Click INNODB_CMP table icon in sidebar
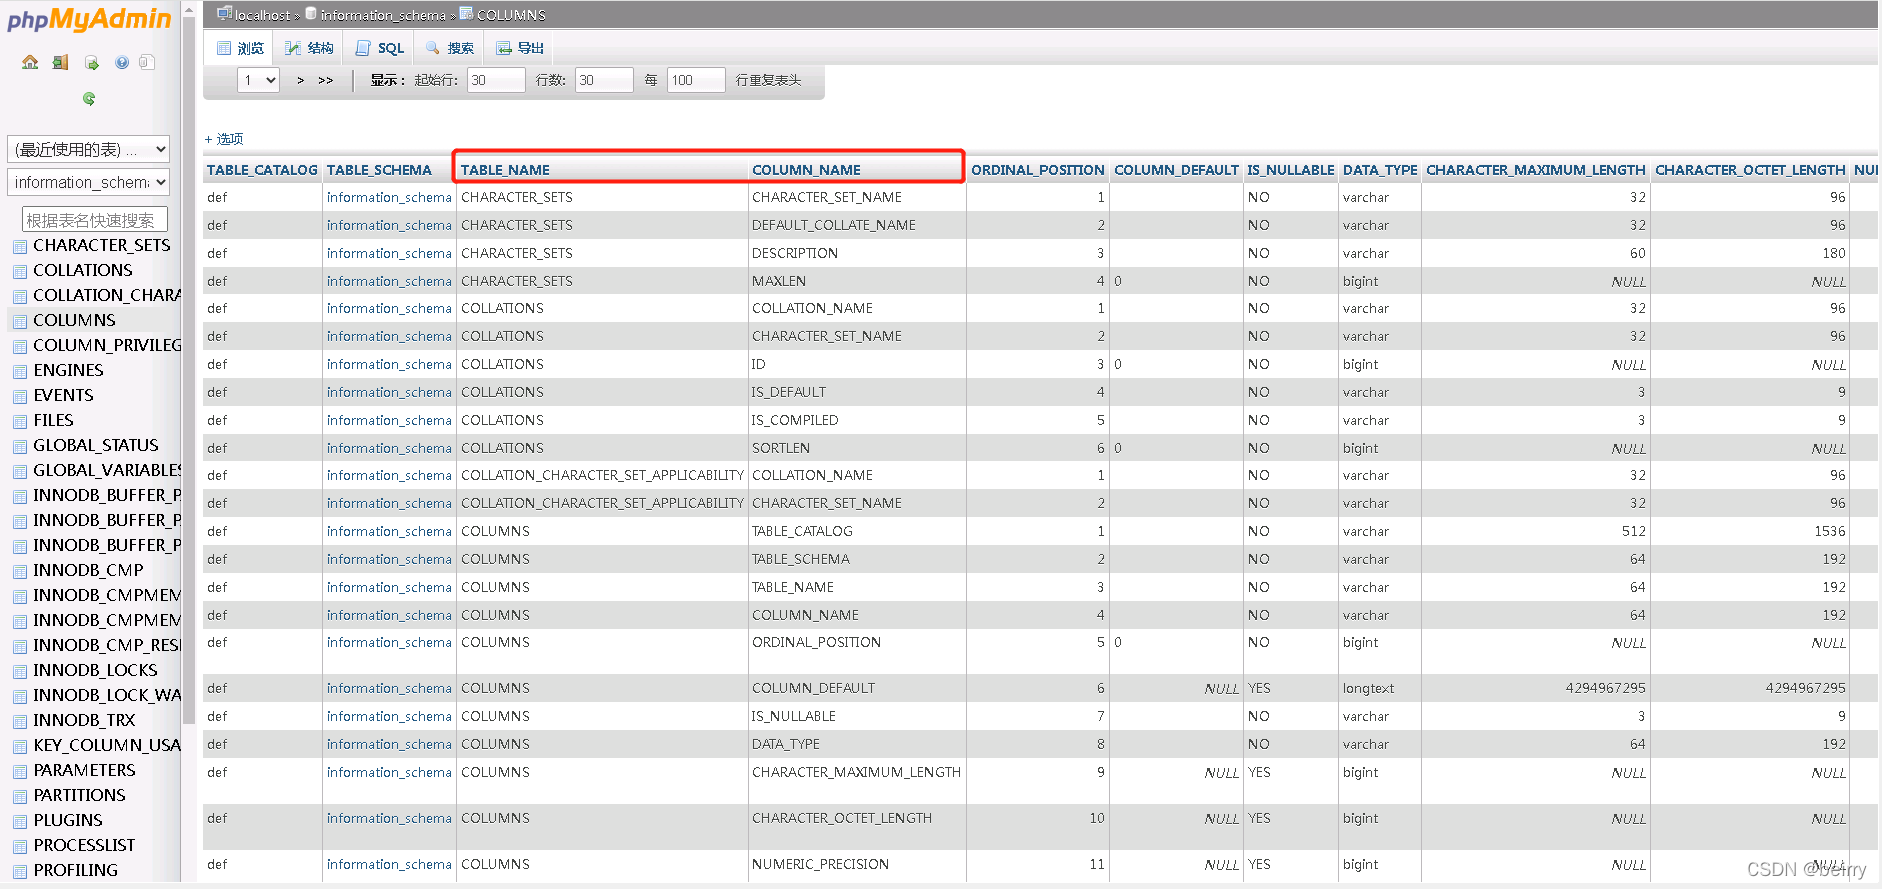 20,571
